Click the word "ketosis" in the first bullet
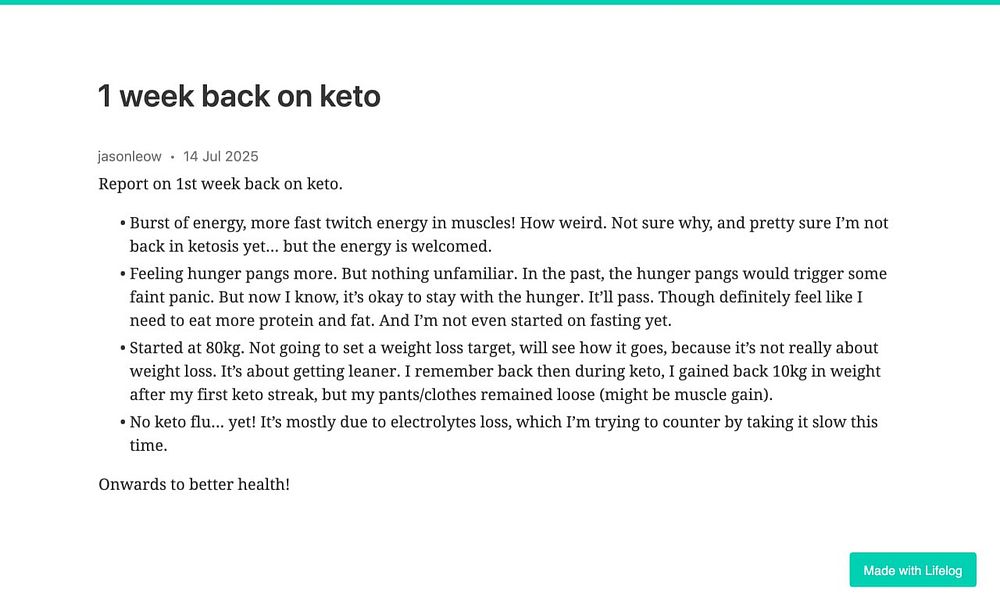 tap(213, 247)
